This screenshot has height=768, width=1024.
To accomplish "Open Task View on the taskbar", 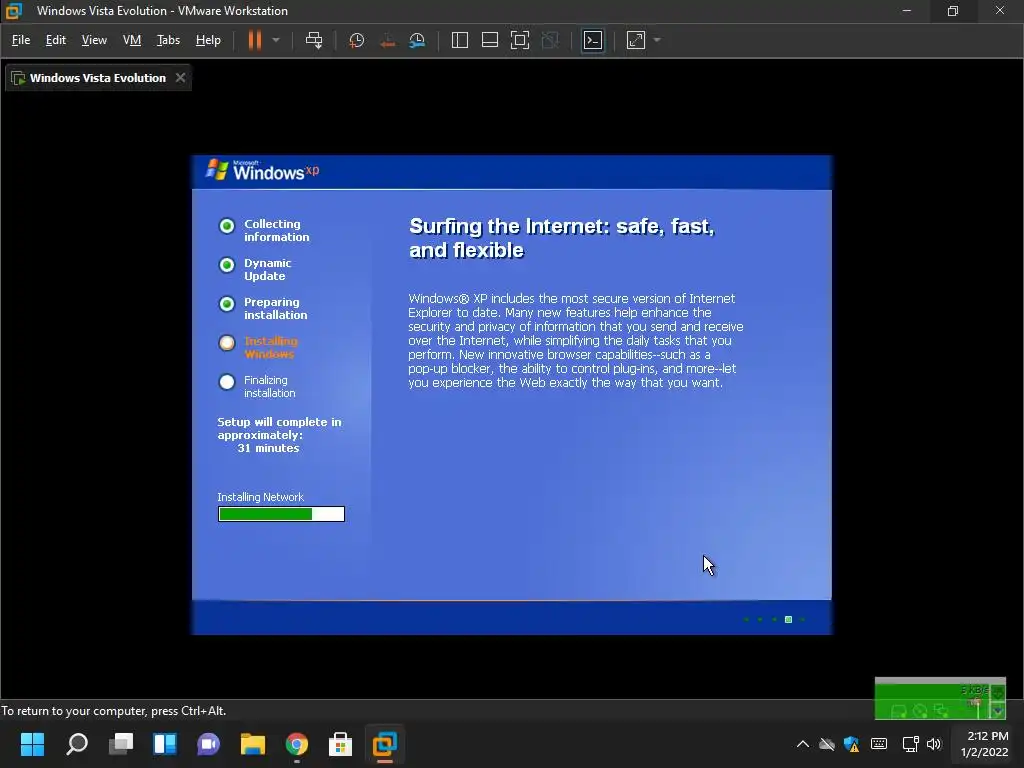I will [121, 744].
